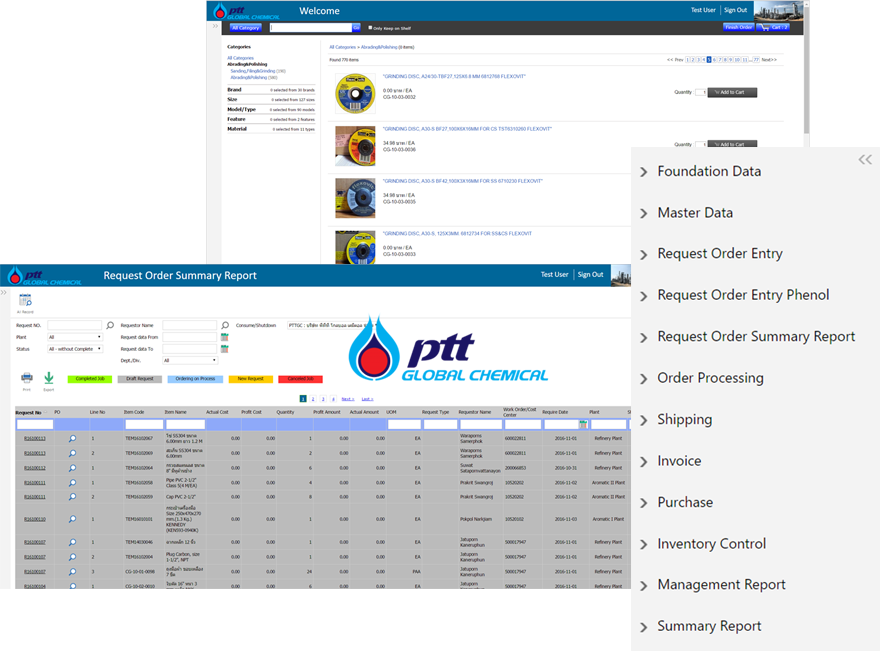Collapse the sidebar menu with the double chevron
The image size is (880, 651).
865,160
